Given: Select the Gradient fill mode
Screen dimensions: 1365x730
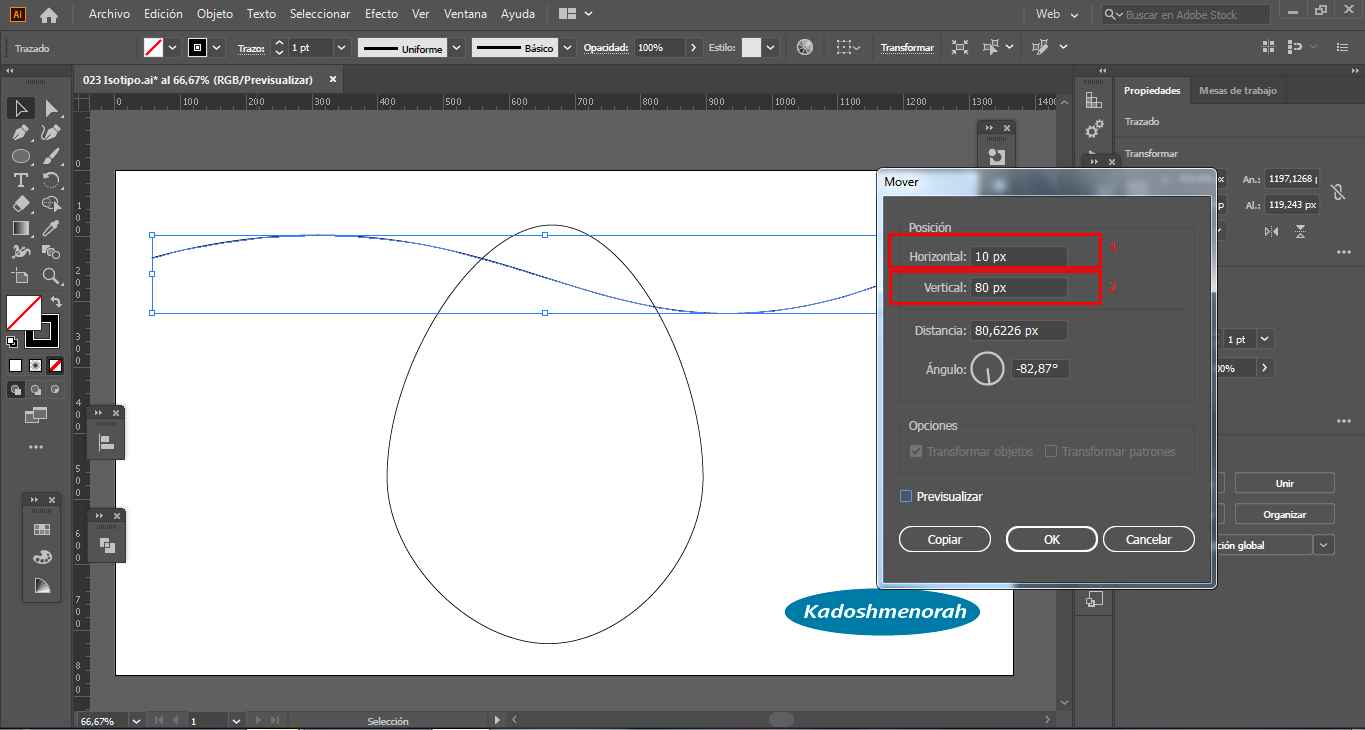Looking at the screenshot, I should coord(35,365).
